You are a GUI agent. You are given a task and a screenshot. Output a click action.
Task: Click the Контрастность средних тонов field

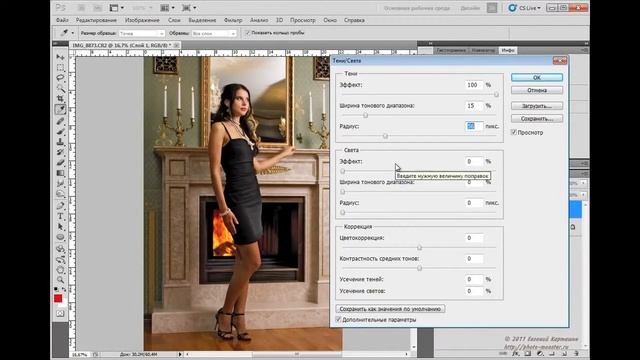click(x=473, y=258)
